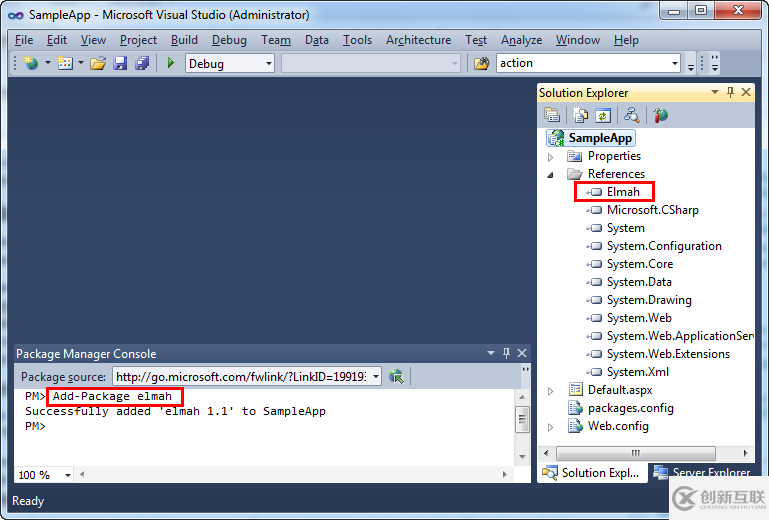Select the SampleApp project node
769x520 pixels.
(590, 138)
